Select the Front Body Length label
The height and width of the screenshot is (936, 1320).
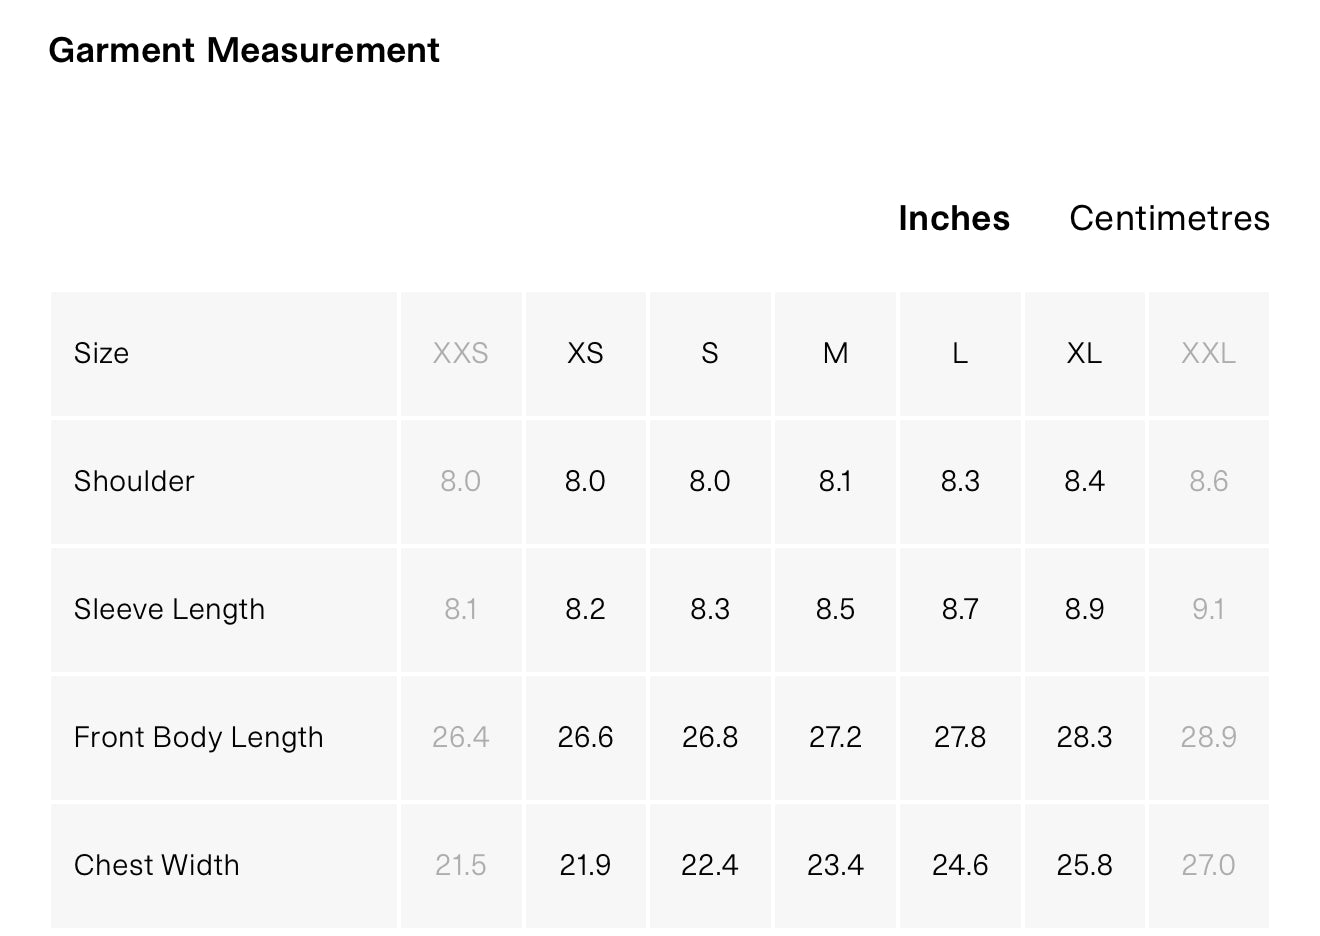(198, 737)
